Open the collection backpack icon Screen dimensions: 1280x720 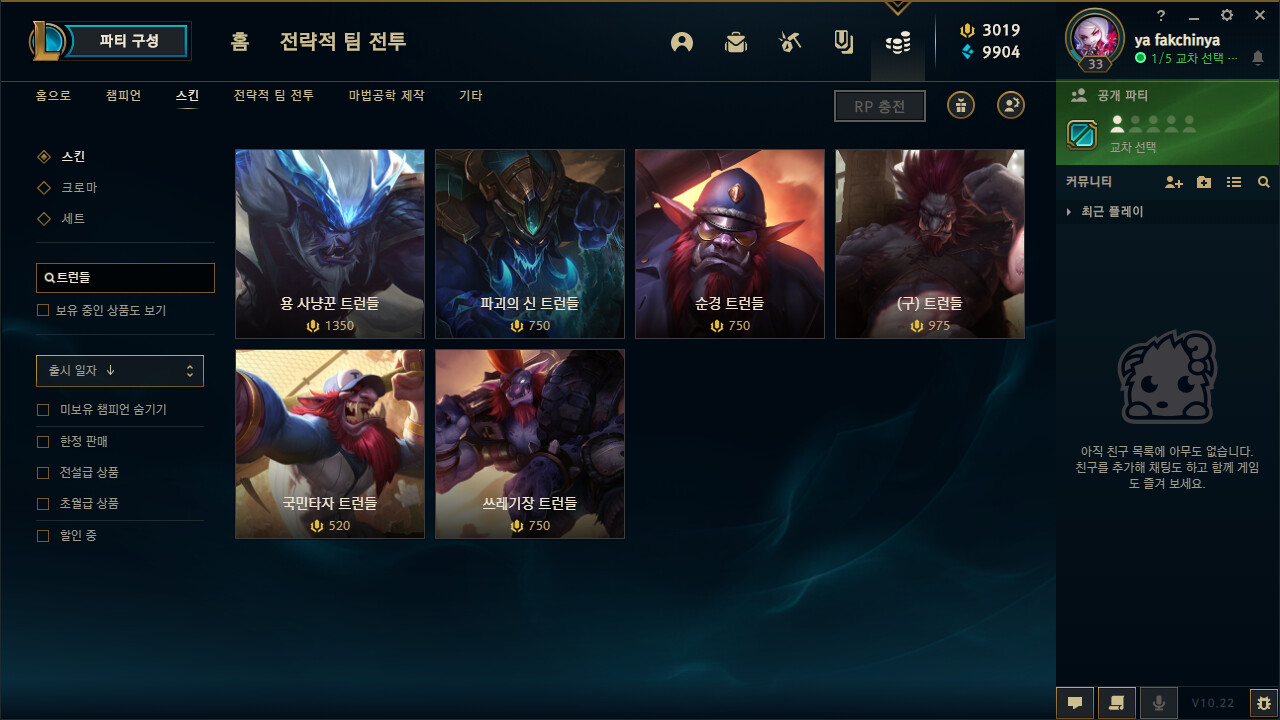[x=736, y=42]
